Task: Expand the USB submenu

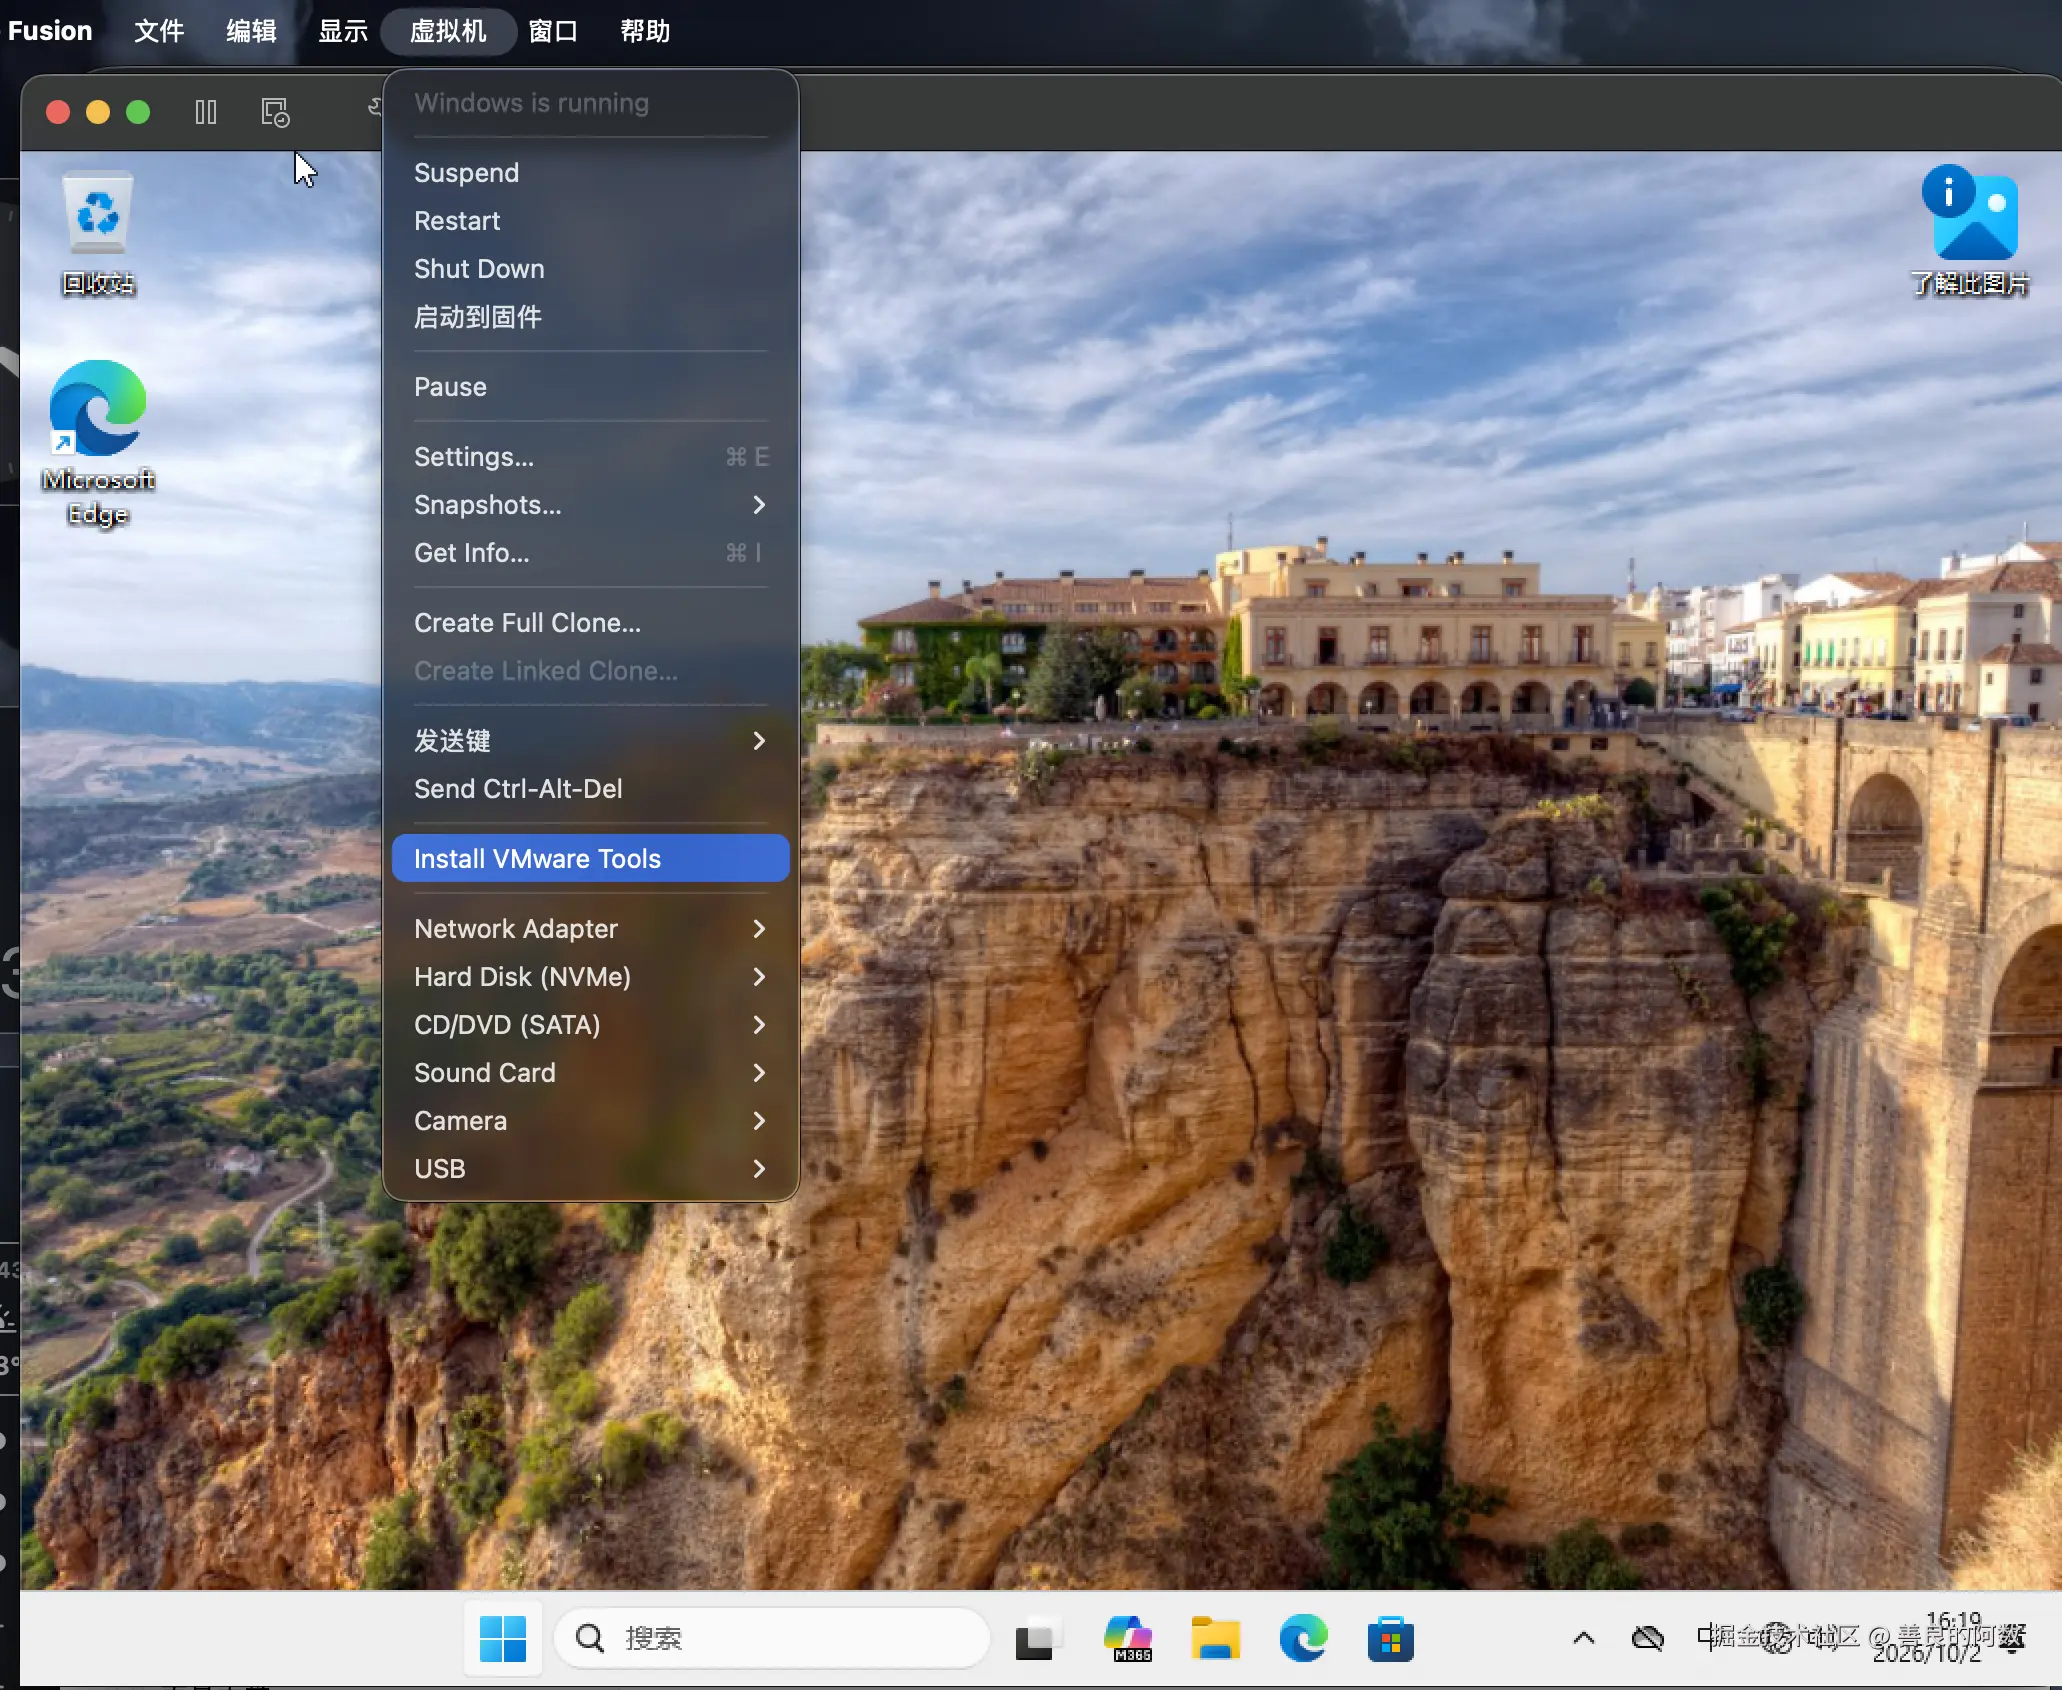Action: [590, 1169]
